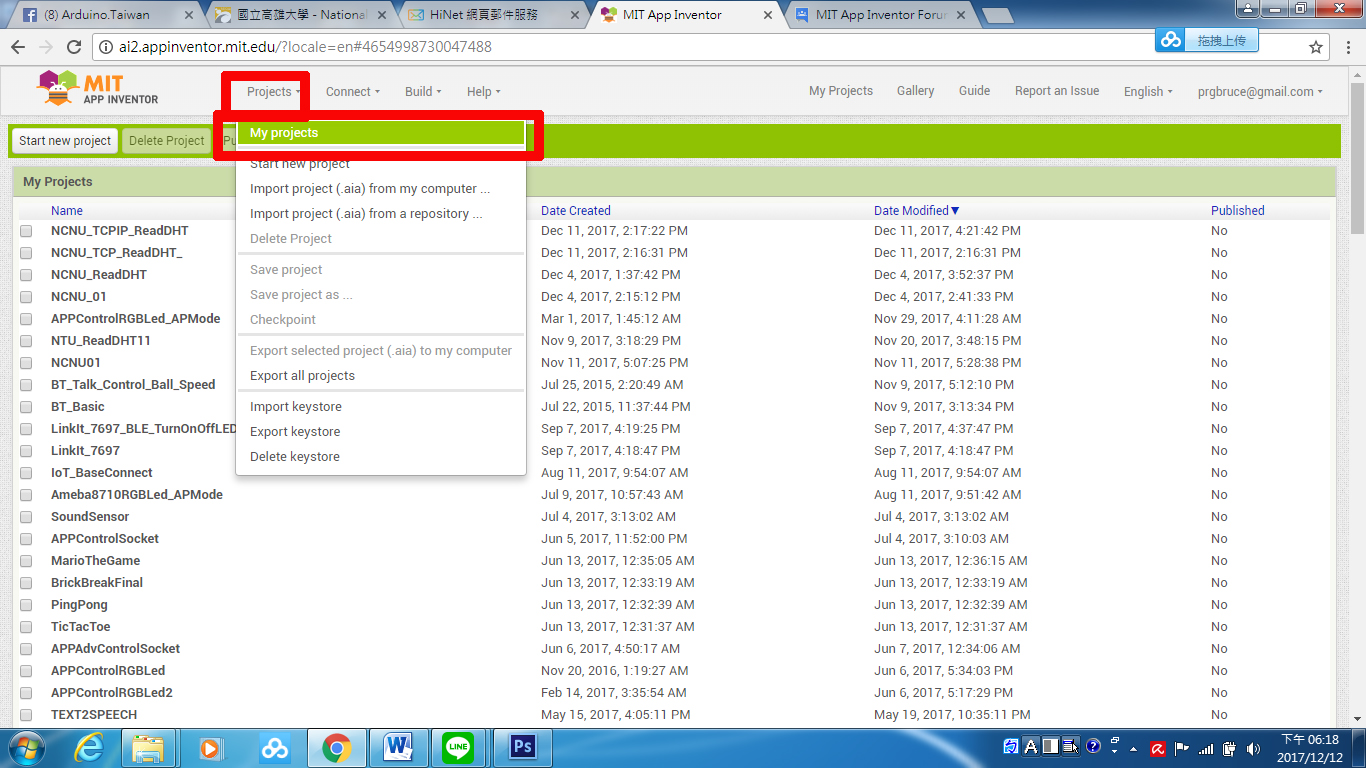Image resolution: width=1366 pixels, height=768 pixels.
Task: Tick checkbox for BT_Basic
Action: point(27,407)
